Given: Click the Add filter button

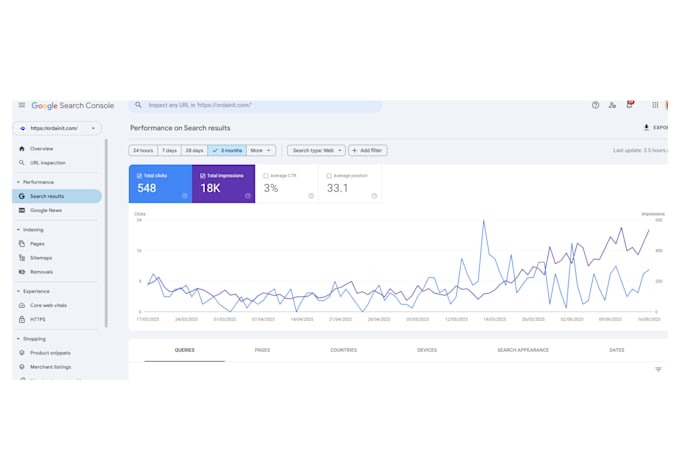Looking at the screenshot, I should tap(368, 151).
